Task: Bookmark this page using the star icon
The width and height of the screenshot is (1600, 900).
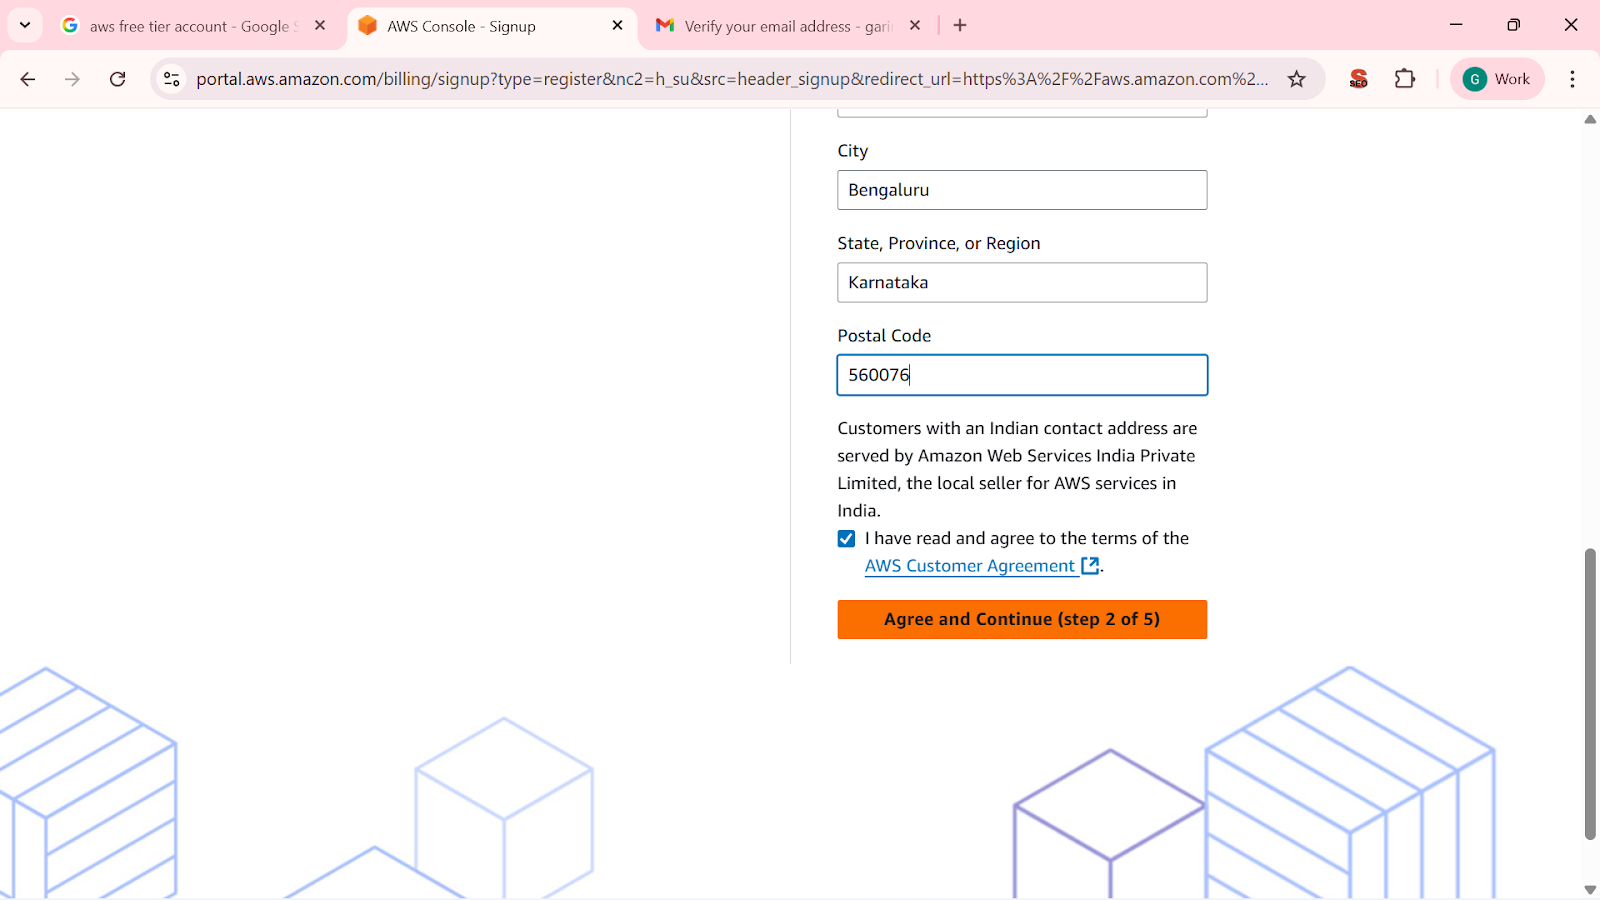Action: click(1297, 79)
